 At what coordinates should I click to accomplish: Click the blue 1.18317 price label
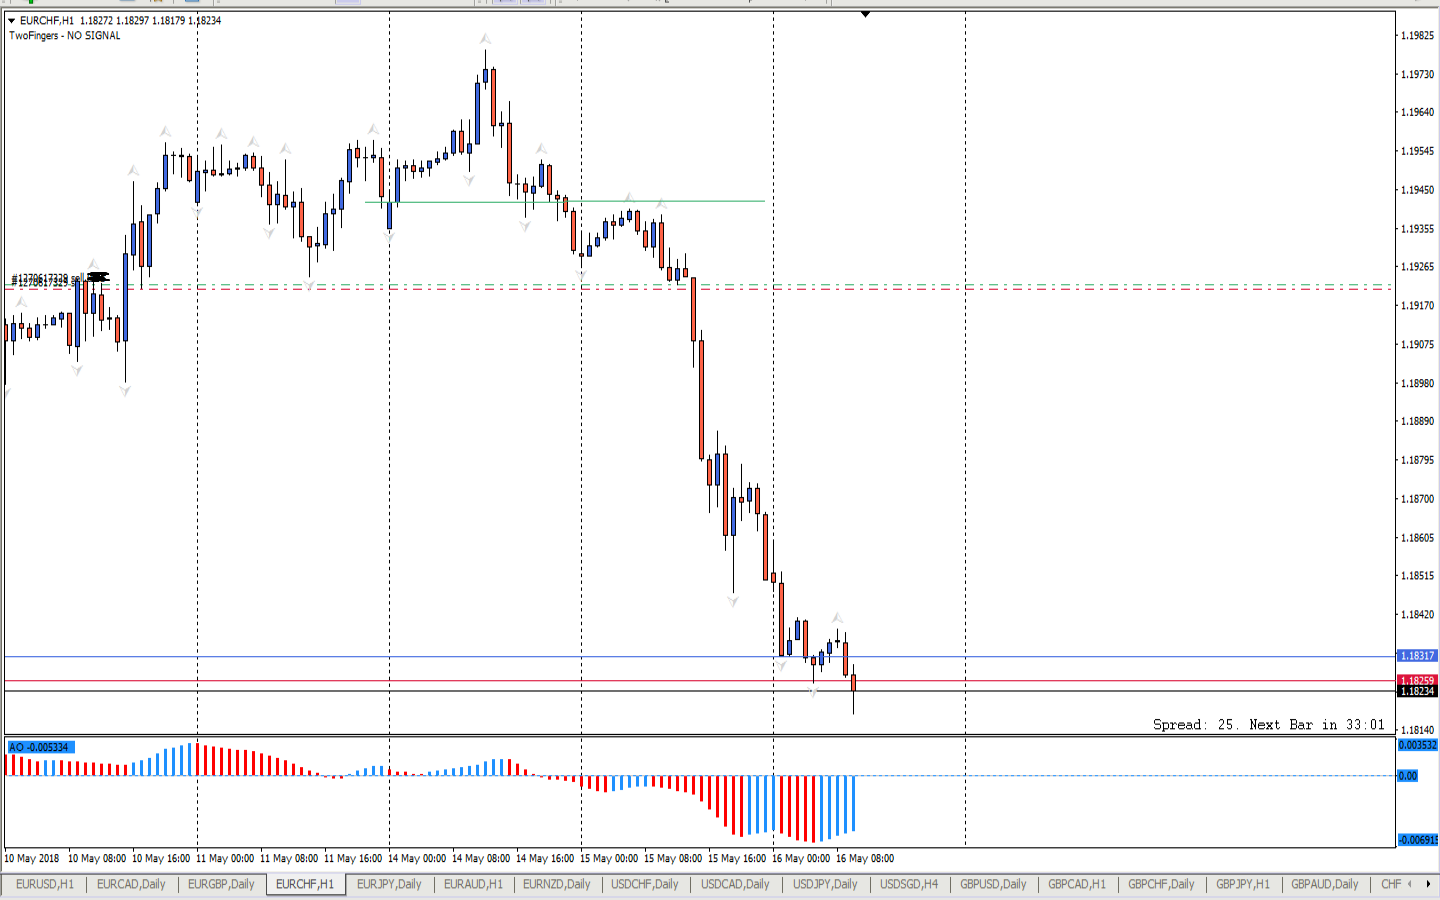point(1417,656)
